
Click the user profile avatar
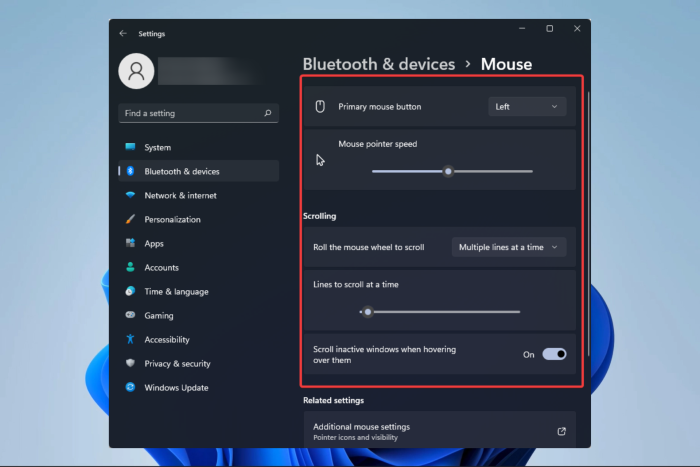[x=136, y=71]
